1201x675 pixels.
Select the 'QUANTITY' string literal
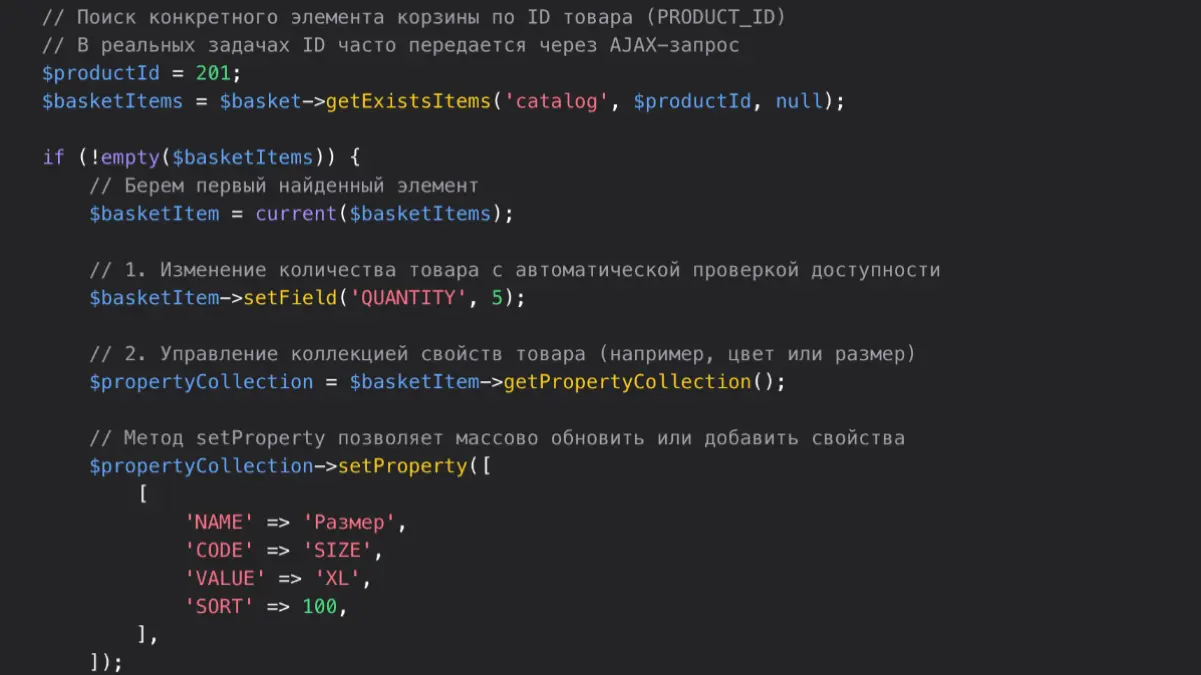(408, 298)
